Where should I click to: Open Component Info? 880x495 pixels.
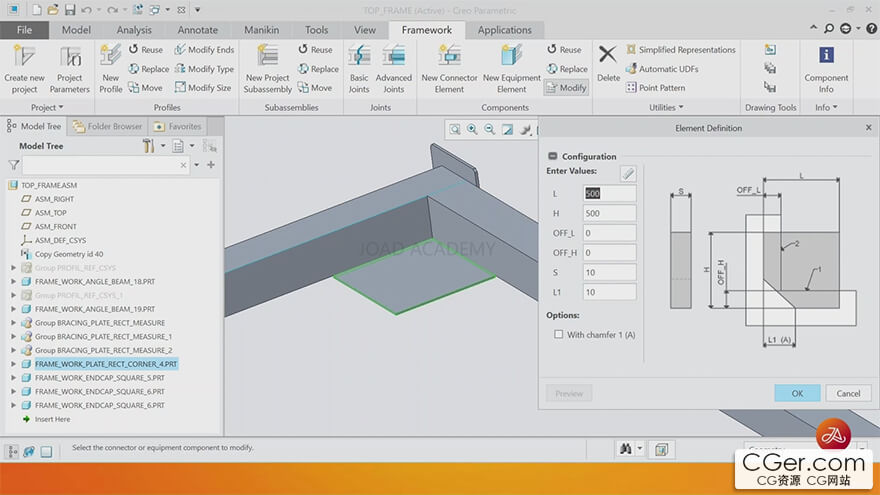[x=826, y=57]
